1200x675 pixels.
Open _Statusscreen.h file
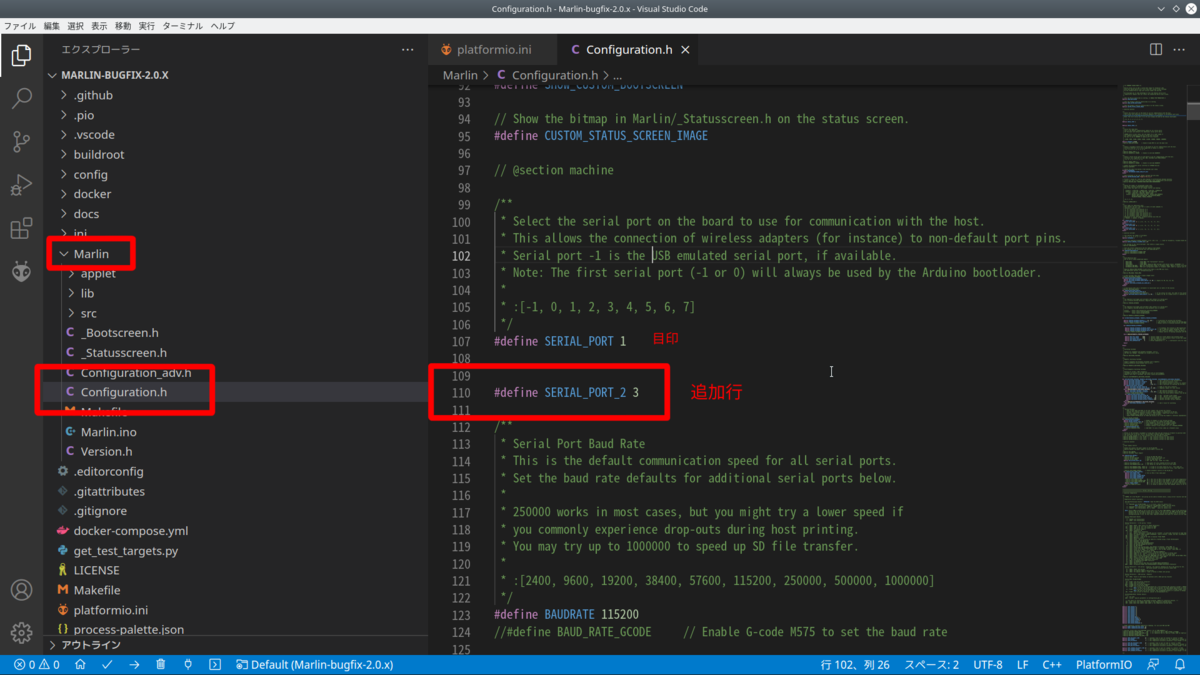click(x=124, y=352)
